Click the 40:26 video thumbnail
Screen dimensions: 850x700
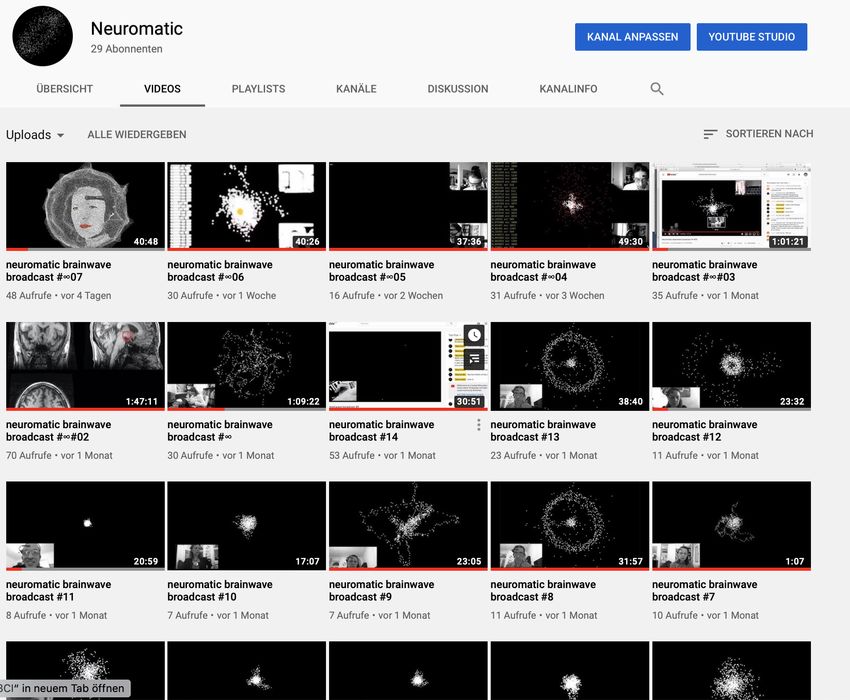247,206
